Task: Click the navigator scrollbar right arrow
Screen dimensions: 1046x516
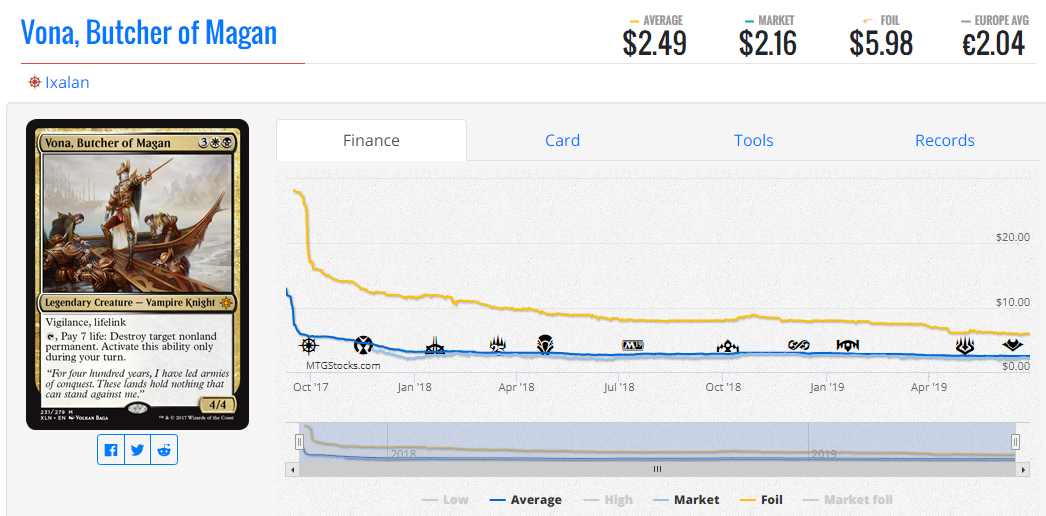Action: [x=1024, y=469]
